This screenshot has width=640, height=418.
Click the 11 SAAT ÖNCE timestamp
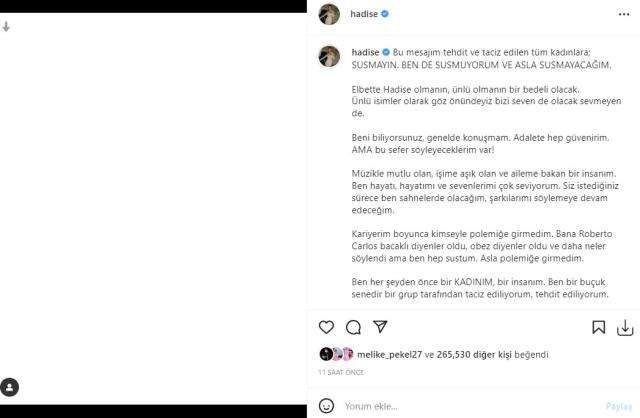(x=341, y=372)
